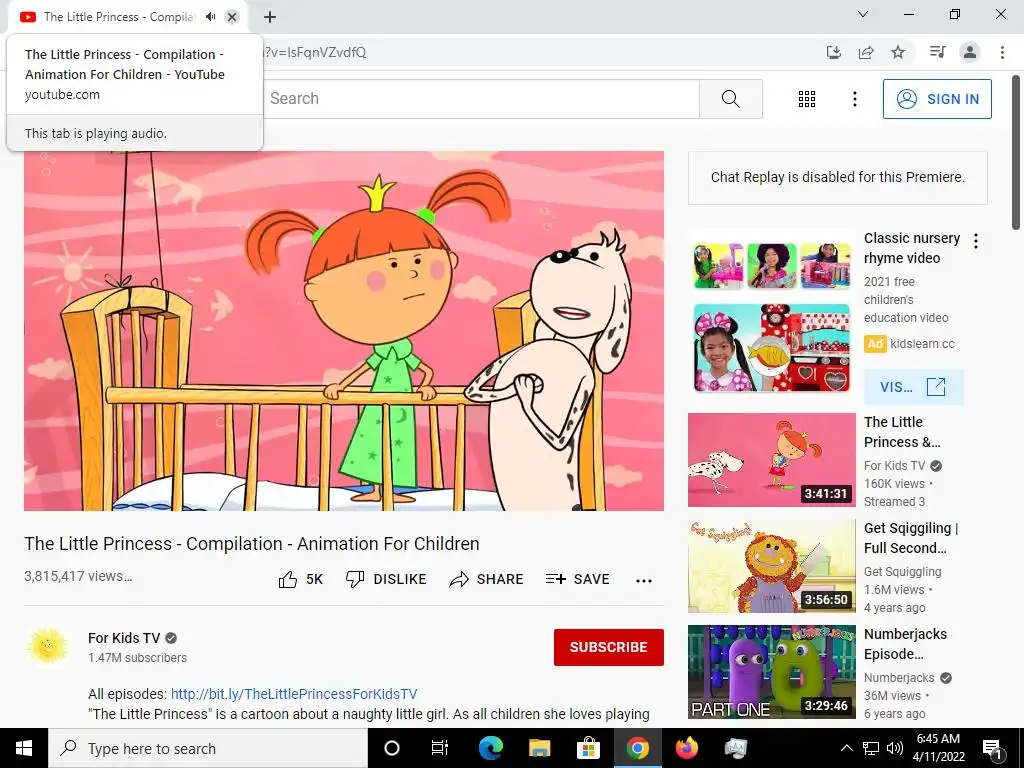The image size is (1024, 768).
Task: Expand Chrome tab search chevron
Action: pos(863,14)
